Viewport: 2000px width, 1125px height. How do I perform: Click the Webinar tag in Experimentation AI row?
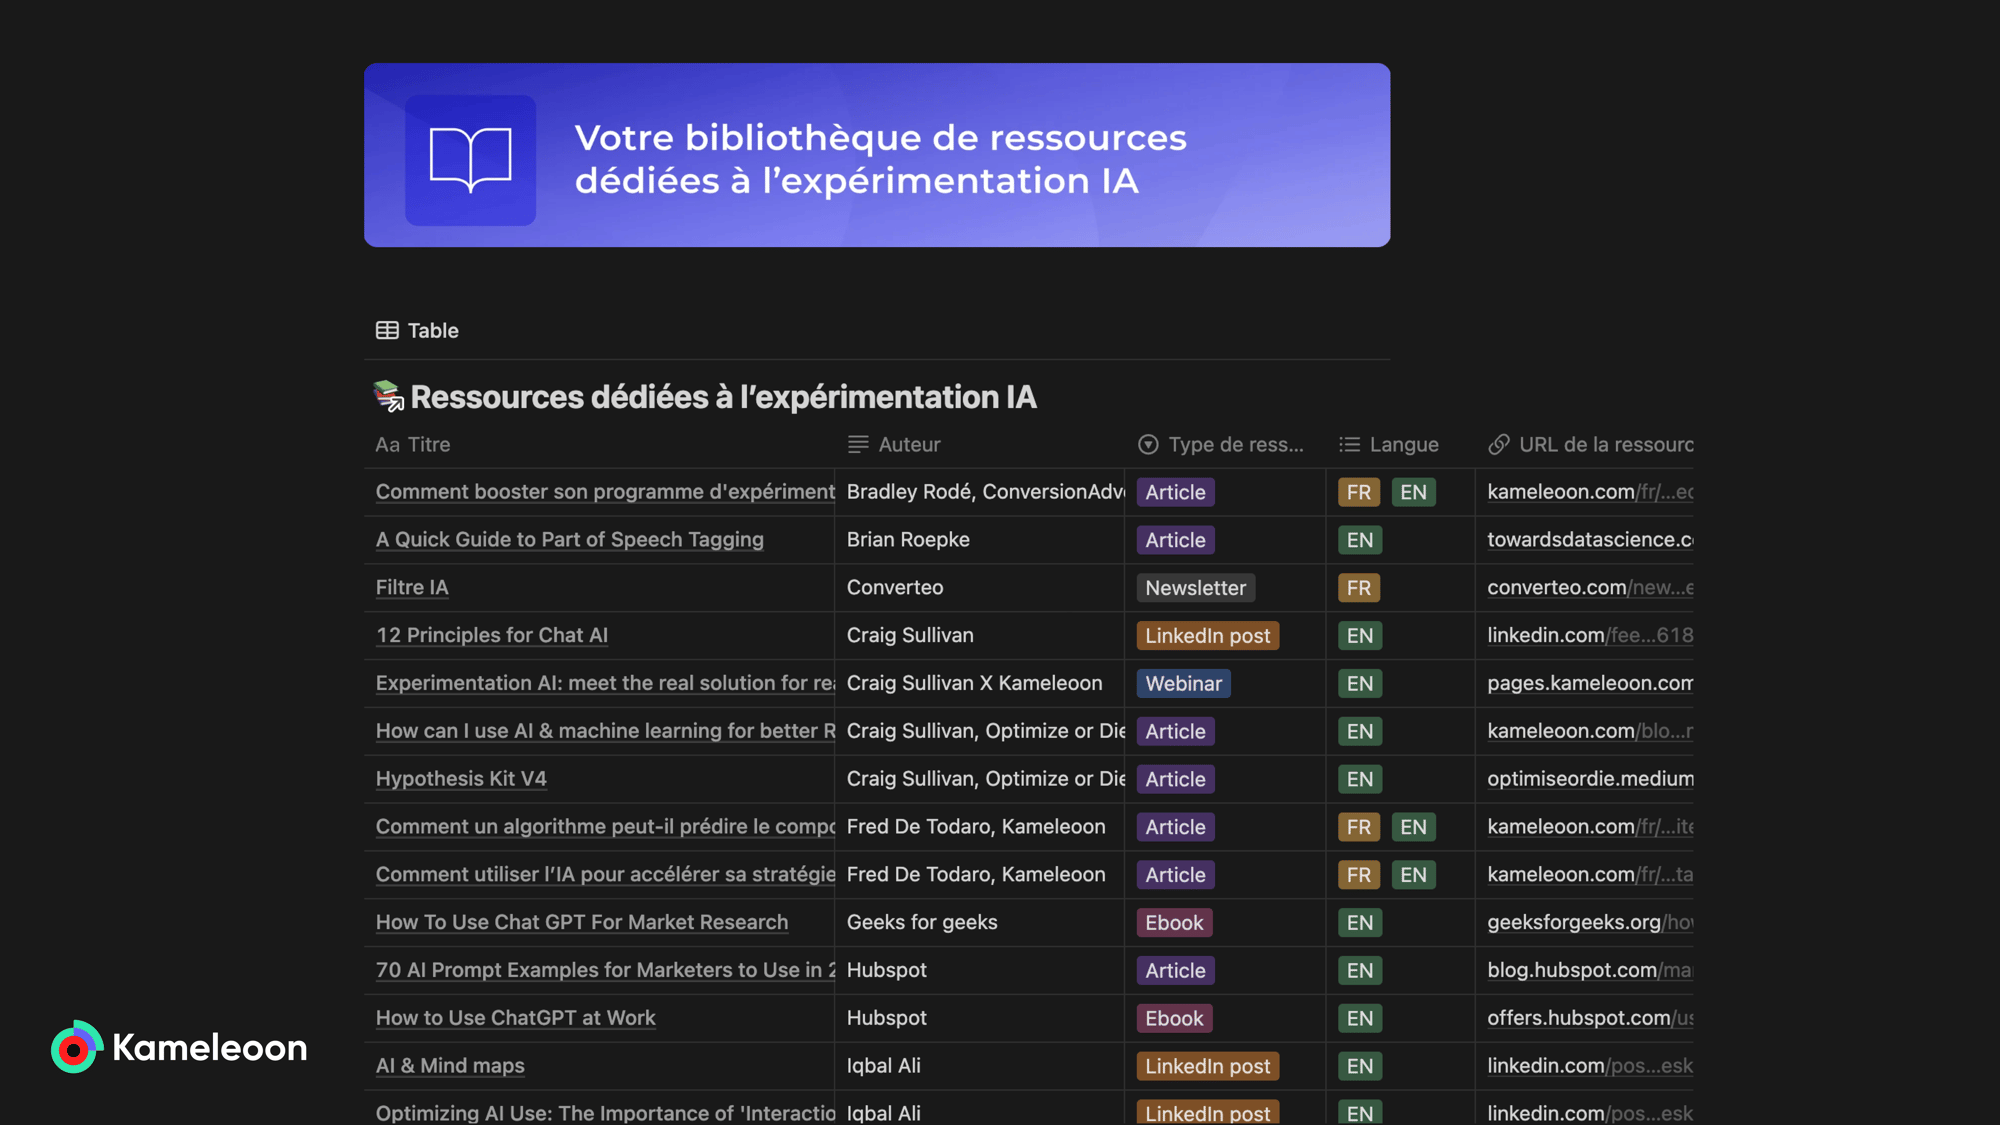[x=1183, y=683]
